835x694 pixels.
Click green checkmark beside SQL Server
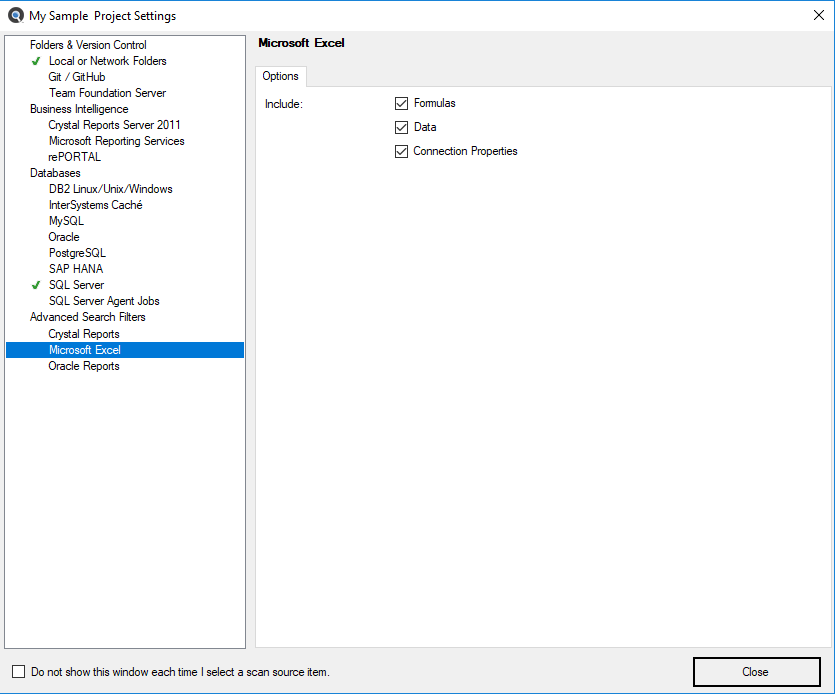pos(36,285)
